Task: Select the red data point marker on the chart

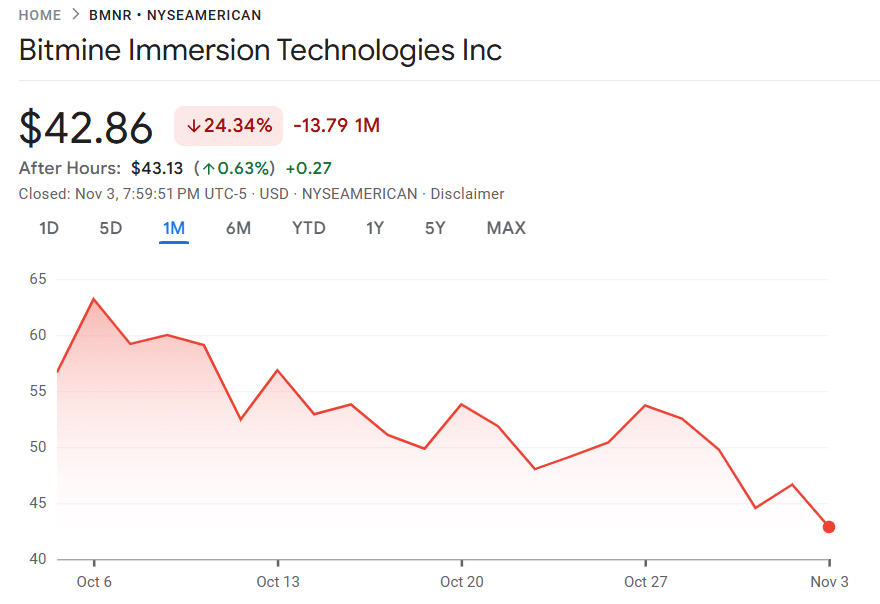Action: (829, 527)
